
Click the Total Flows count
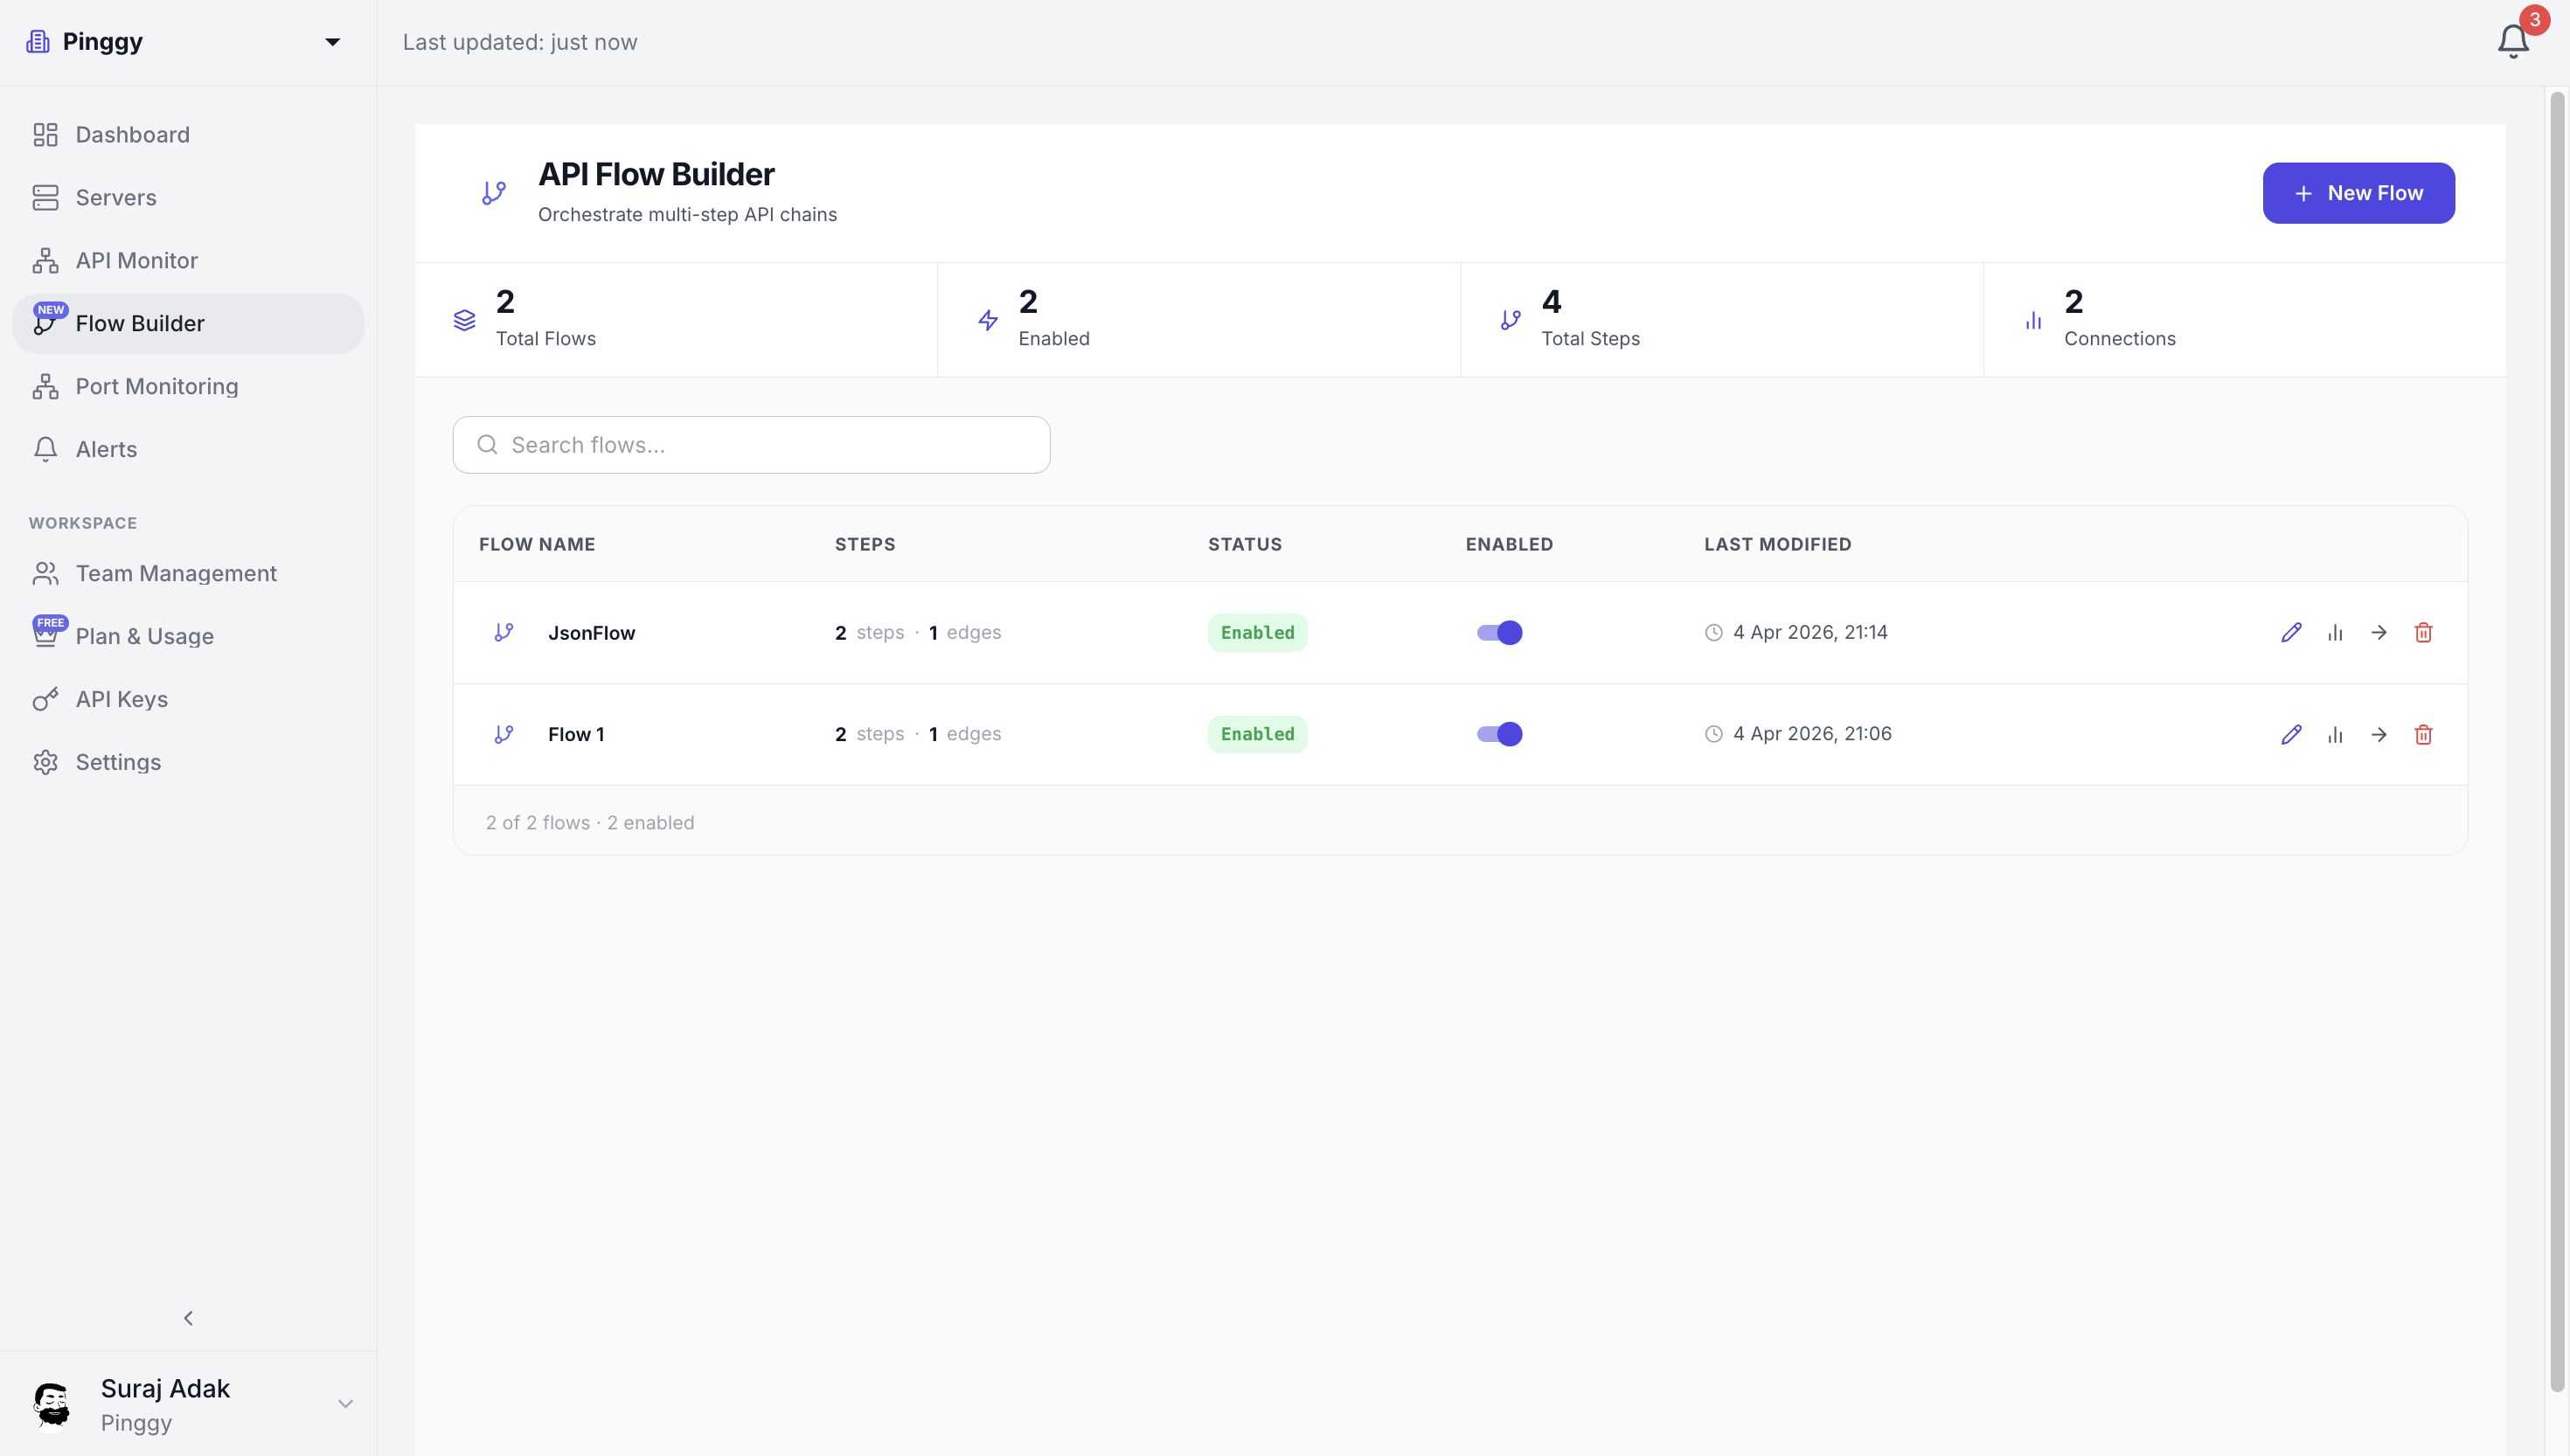point(505,301)
